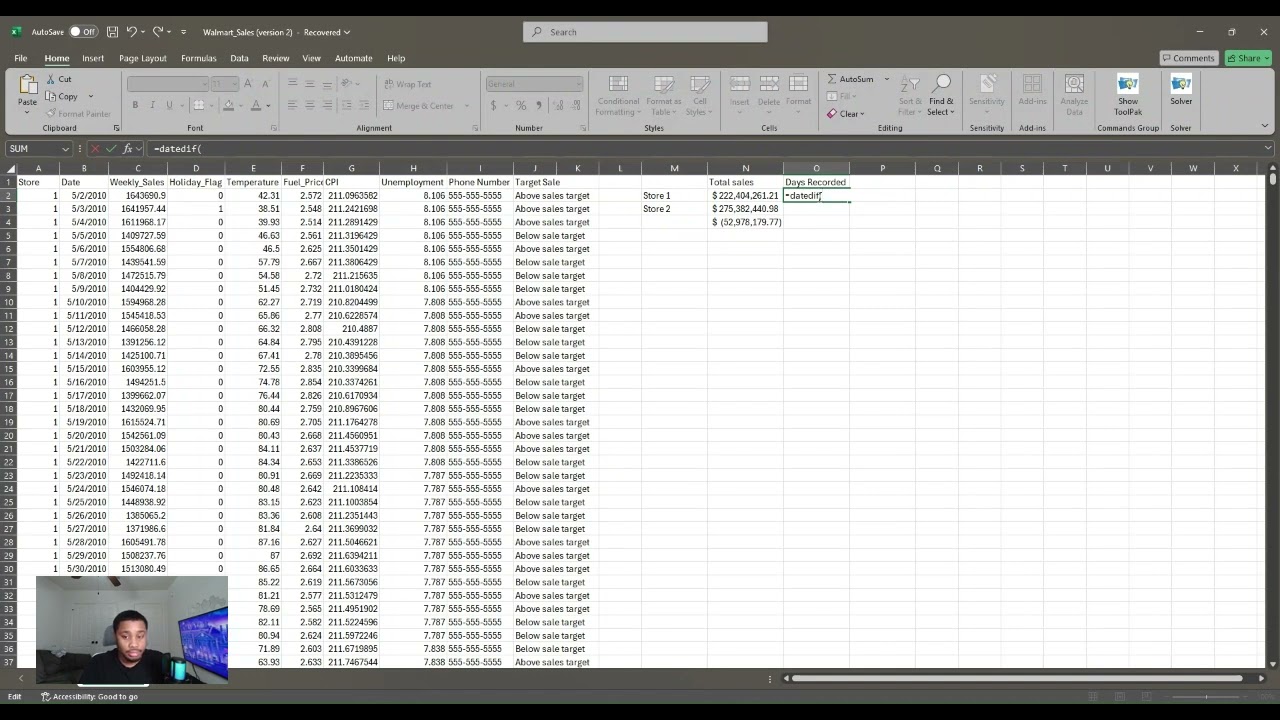The width and height of the screenshot is (1280, 720).
Task: Apply the Fill Color bucket swatch
Action: [229, 105]
